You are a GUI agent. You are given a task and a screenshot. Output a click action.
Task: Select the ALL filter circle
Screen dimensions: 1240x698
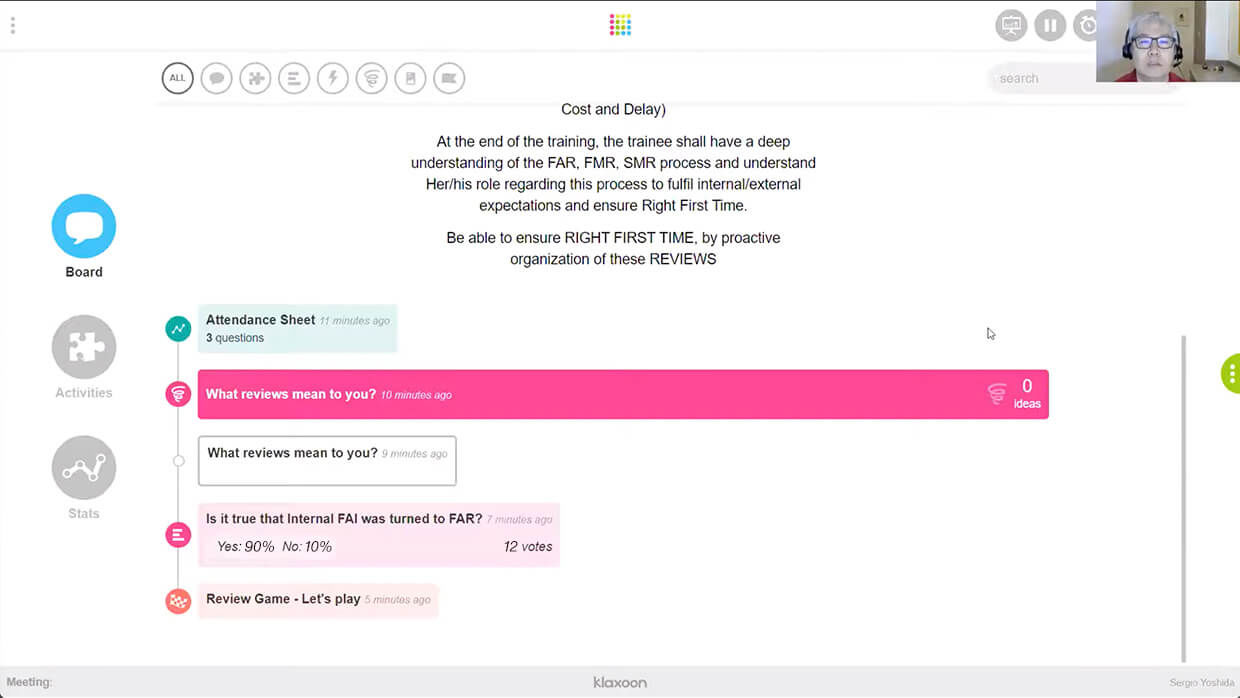pyautogui.click(x=177, y=78)
